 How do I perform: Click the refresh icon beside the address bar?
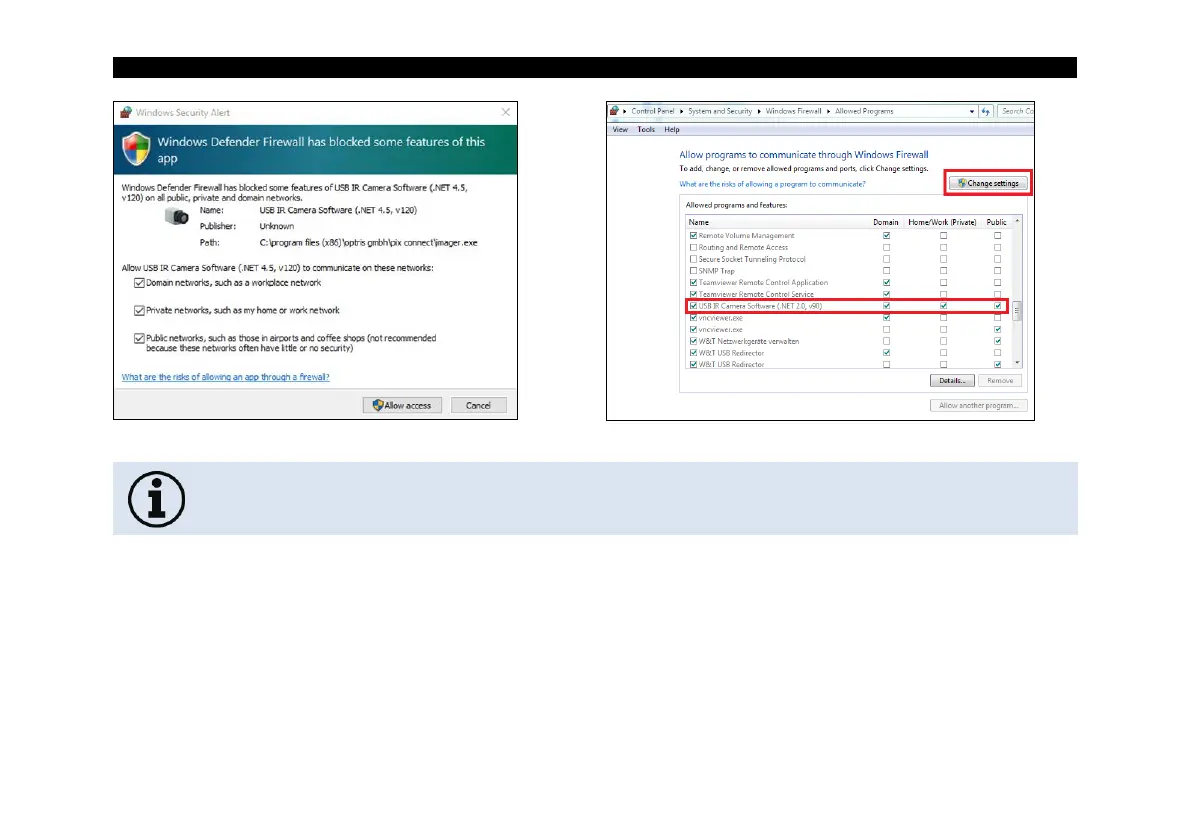pos(986,111)
